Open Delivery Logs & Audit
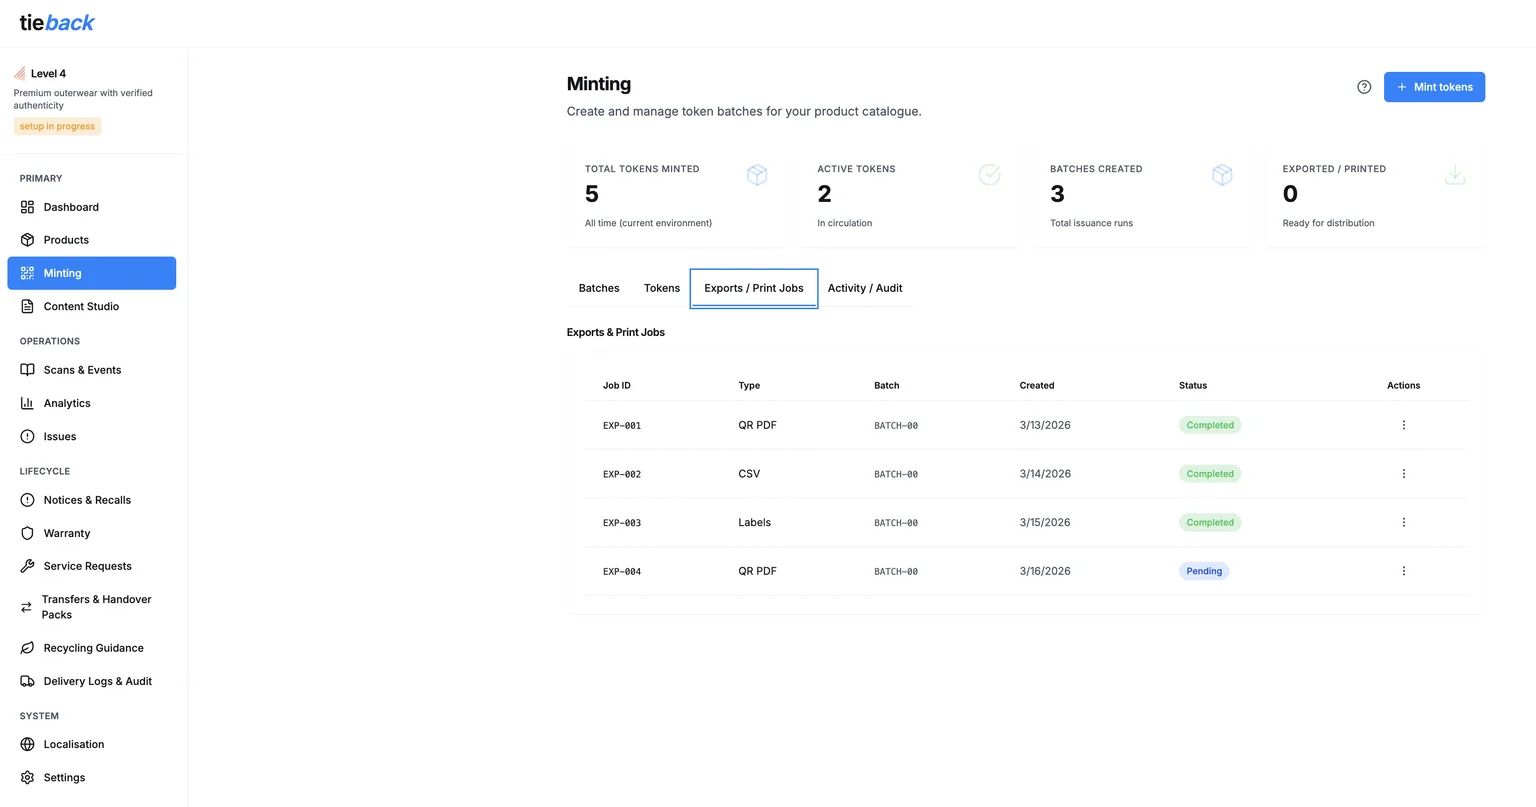The height and width of the screenshot is (807, 1536). [x=98, y=681]
